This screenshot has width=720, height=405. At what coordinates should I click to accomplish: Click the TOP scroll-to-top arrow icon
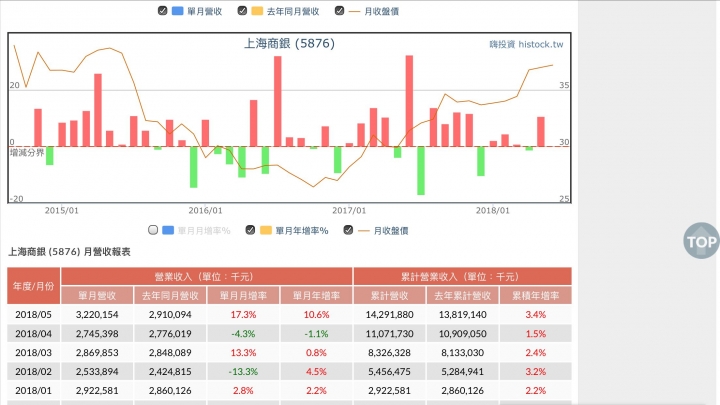[701, 241]
